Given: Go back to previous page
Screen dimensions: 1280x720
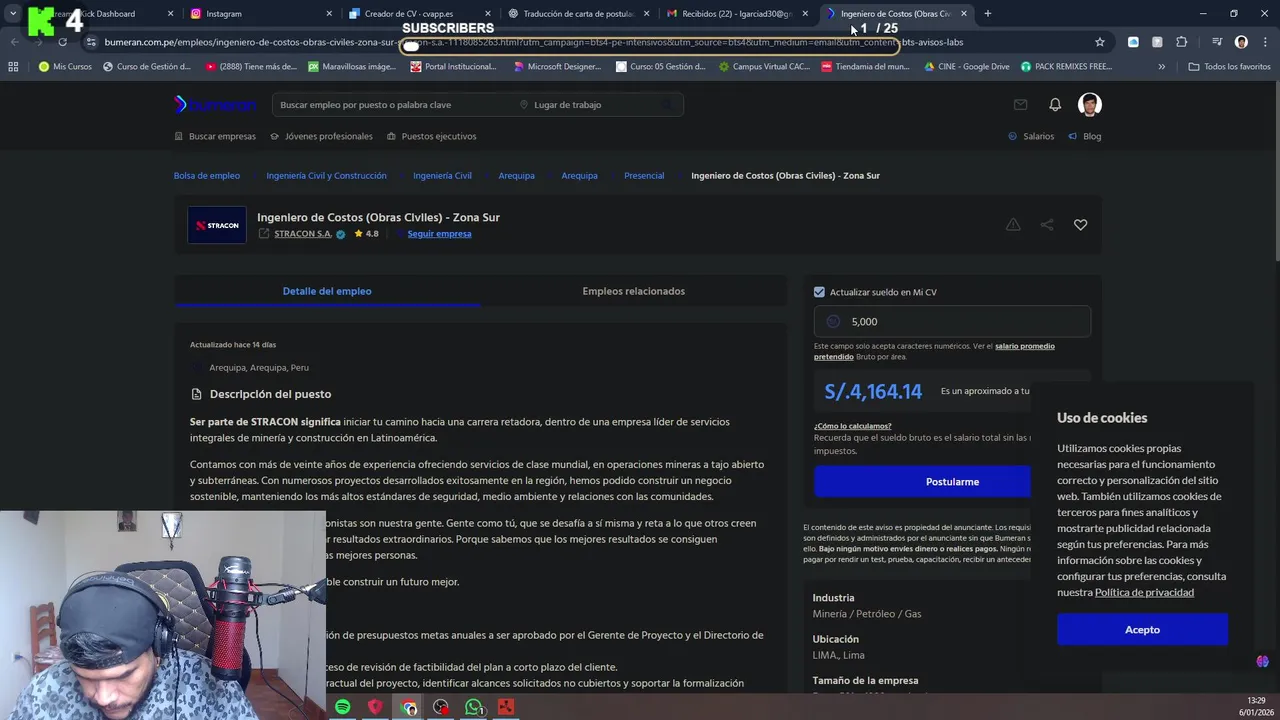Looking at the screenshot, I should click(x=14, y=42).
